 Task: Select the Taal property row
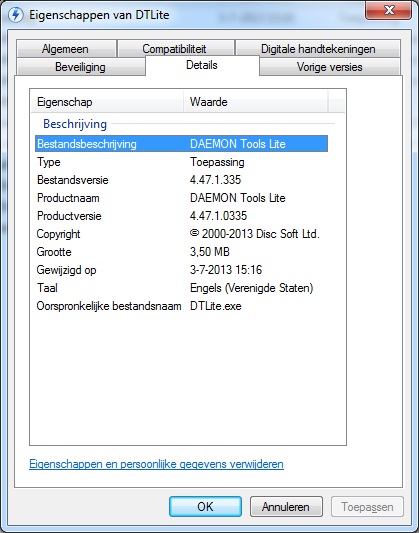[x=181, y=288]
